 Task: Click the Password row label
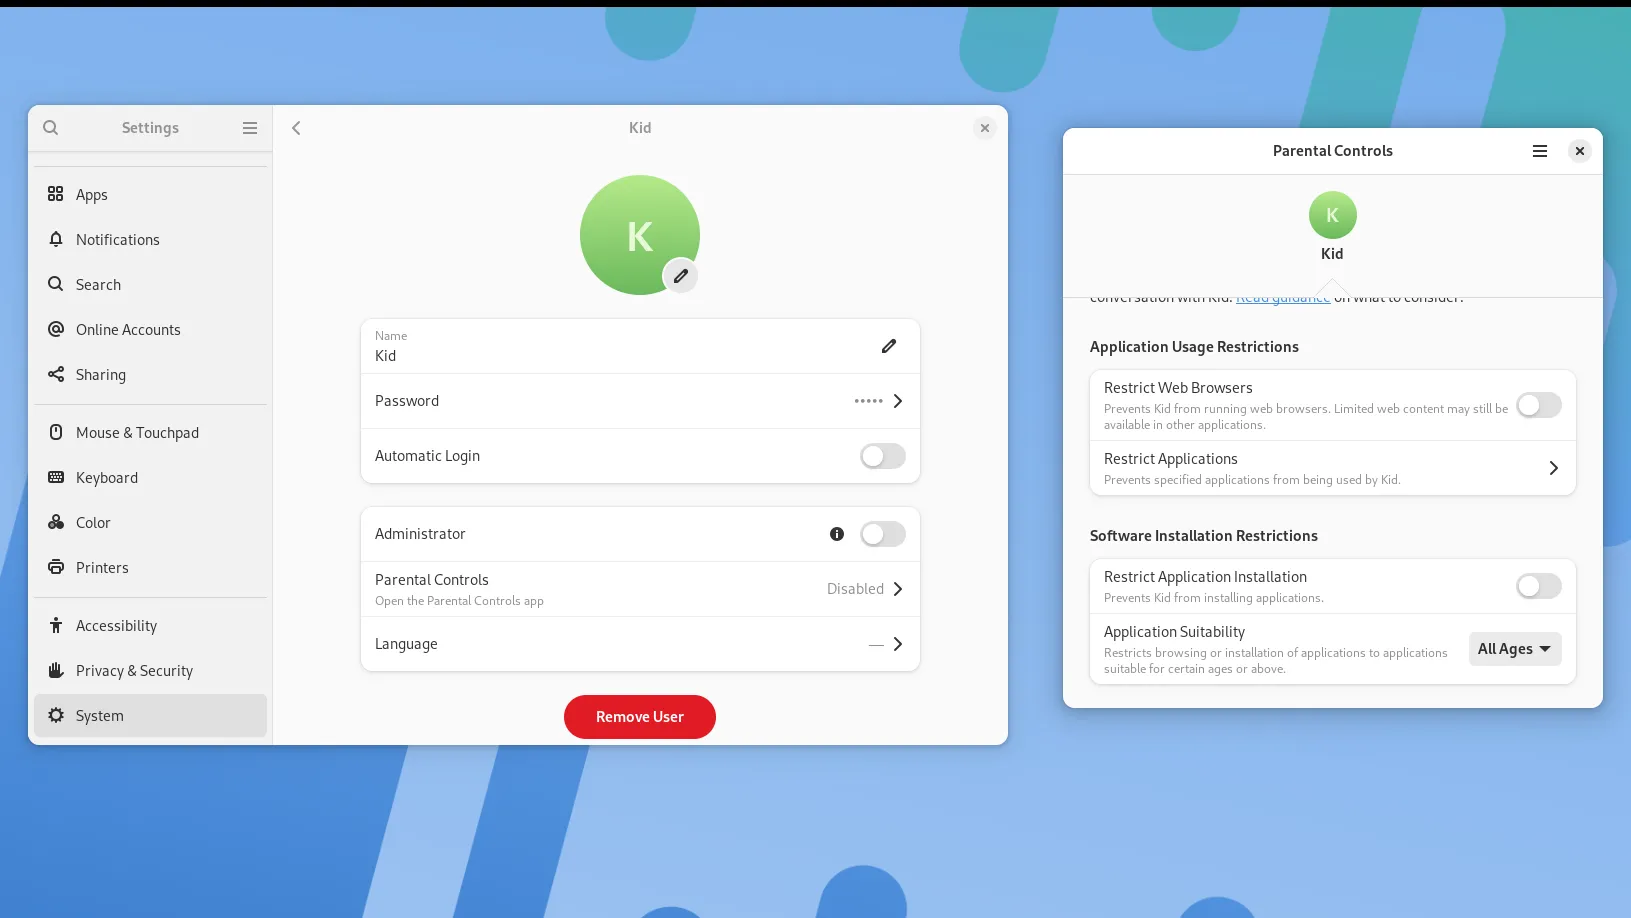(x=407, y=401)
